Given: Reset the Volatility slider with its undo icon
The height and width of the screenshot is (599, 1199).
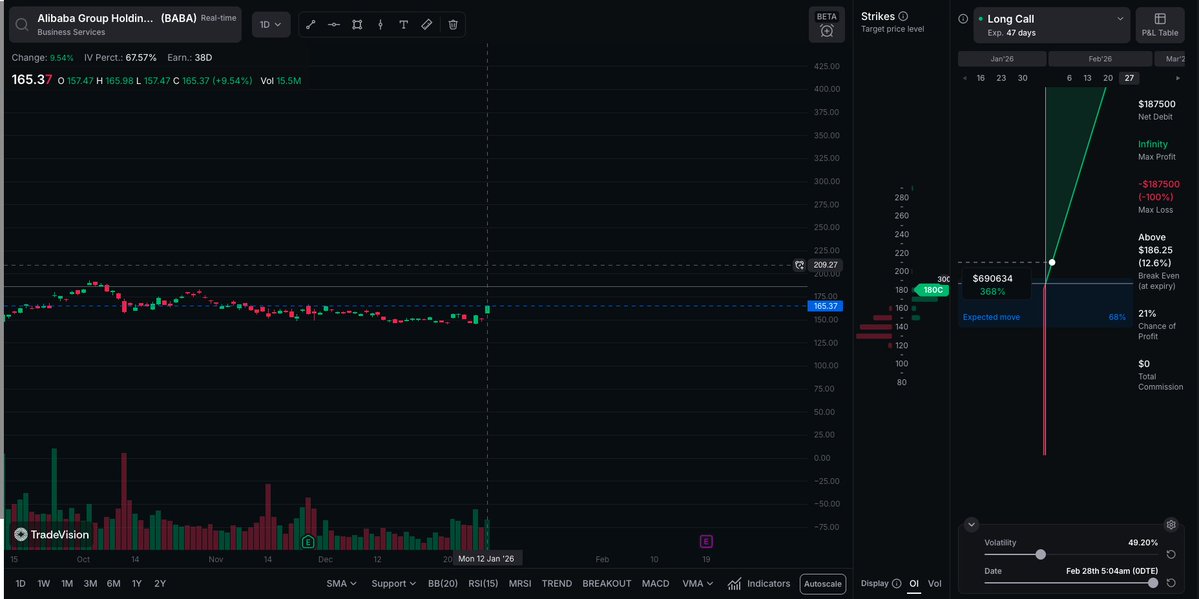Looking at the screenshot, I should [x=1171, y=555].
